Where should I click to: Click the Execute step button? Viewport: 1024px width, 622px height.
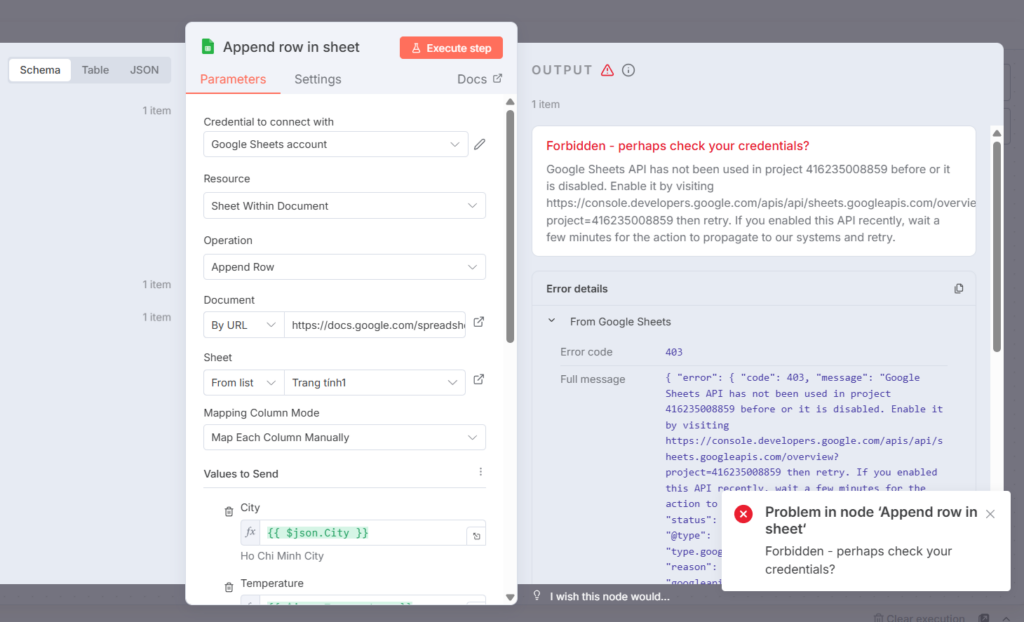point(451,48)
